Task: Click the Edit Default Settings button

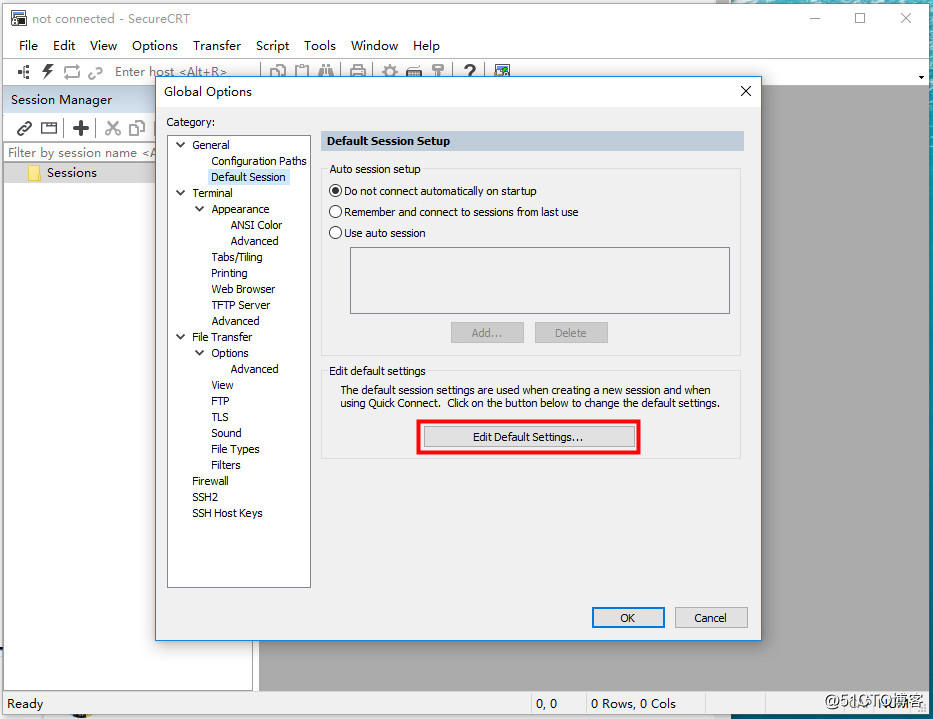Action: click(x=528, y=437)
